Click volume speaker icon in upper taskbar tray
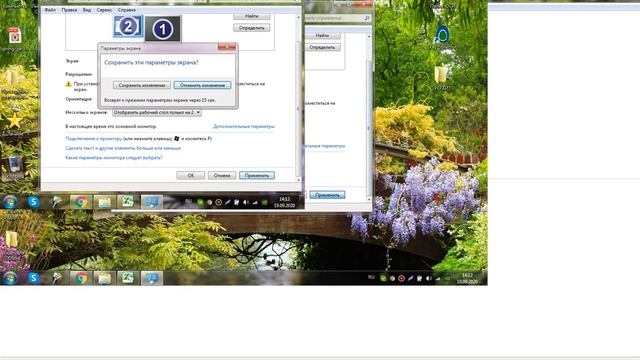The image size is (640, 360). [x=246, y=202]
